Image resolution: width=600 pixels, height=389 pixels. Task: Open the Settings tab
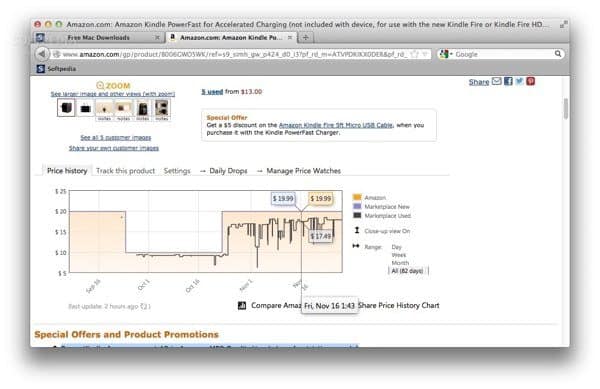pyautogui.click(x=177, y=171)
